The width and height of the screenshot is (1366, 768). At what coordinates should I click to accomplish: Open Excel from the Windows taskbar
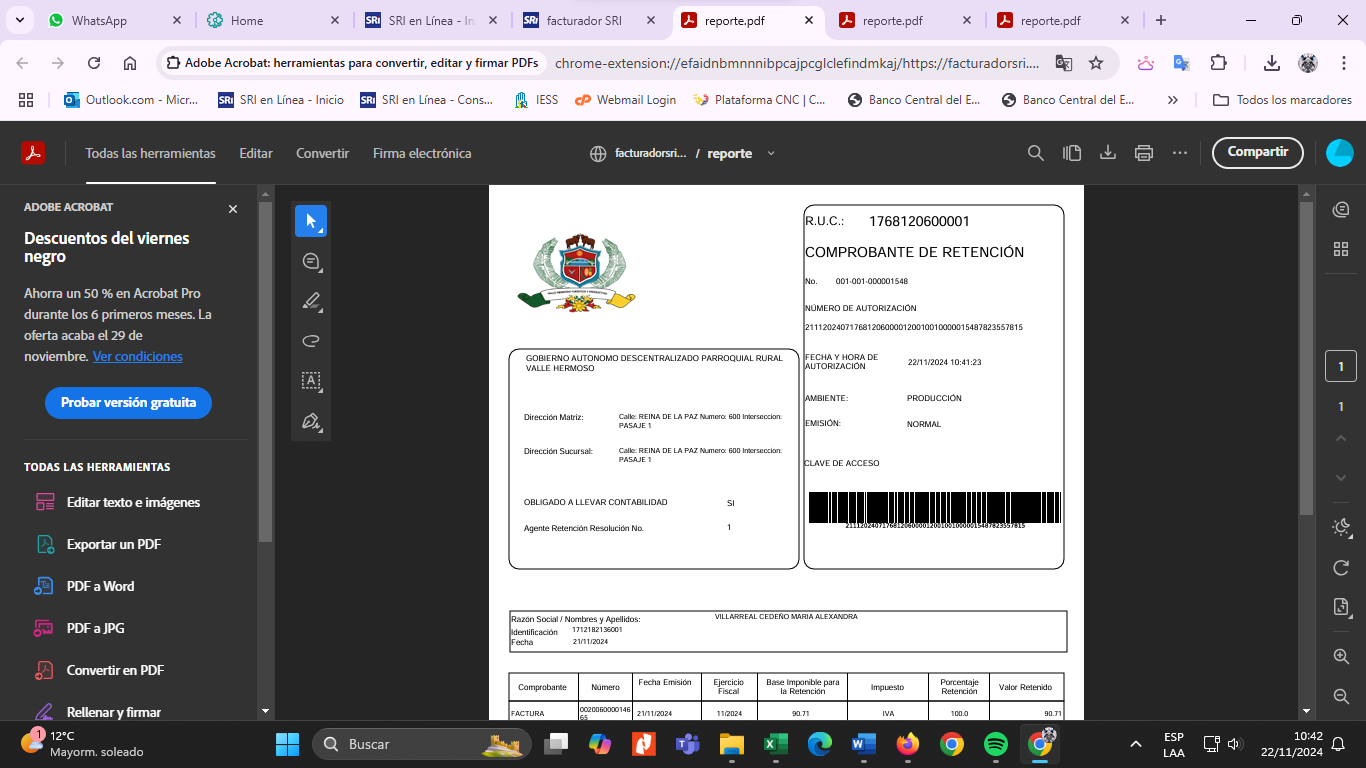pyautogui.click(x=775, y=745)
